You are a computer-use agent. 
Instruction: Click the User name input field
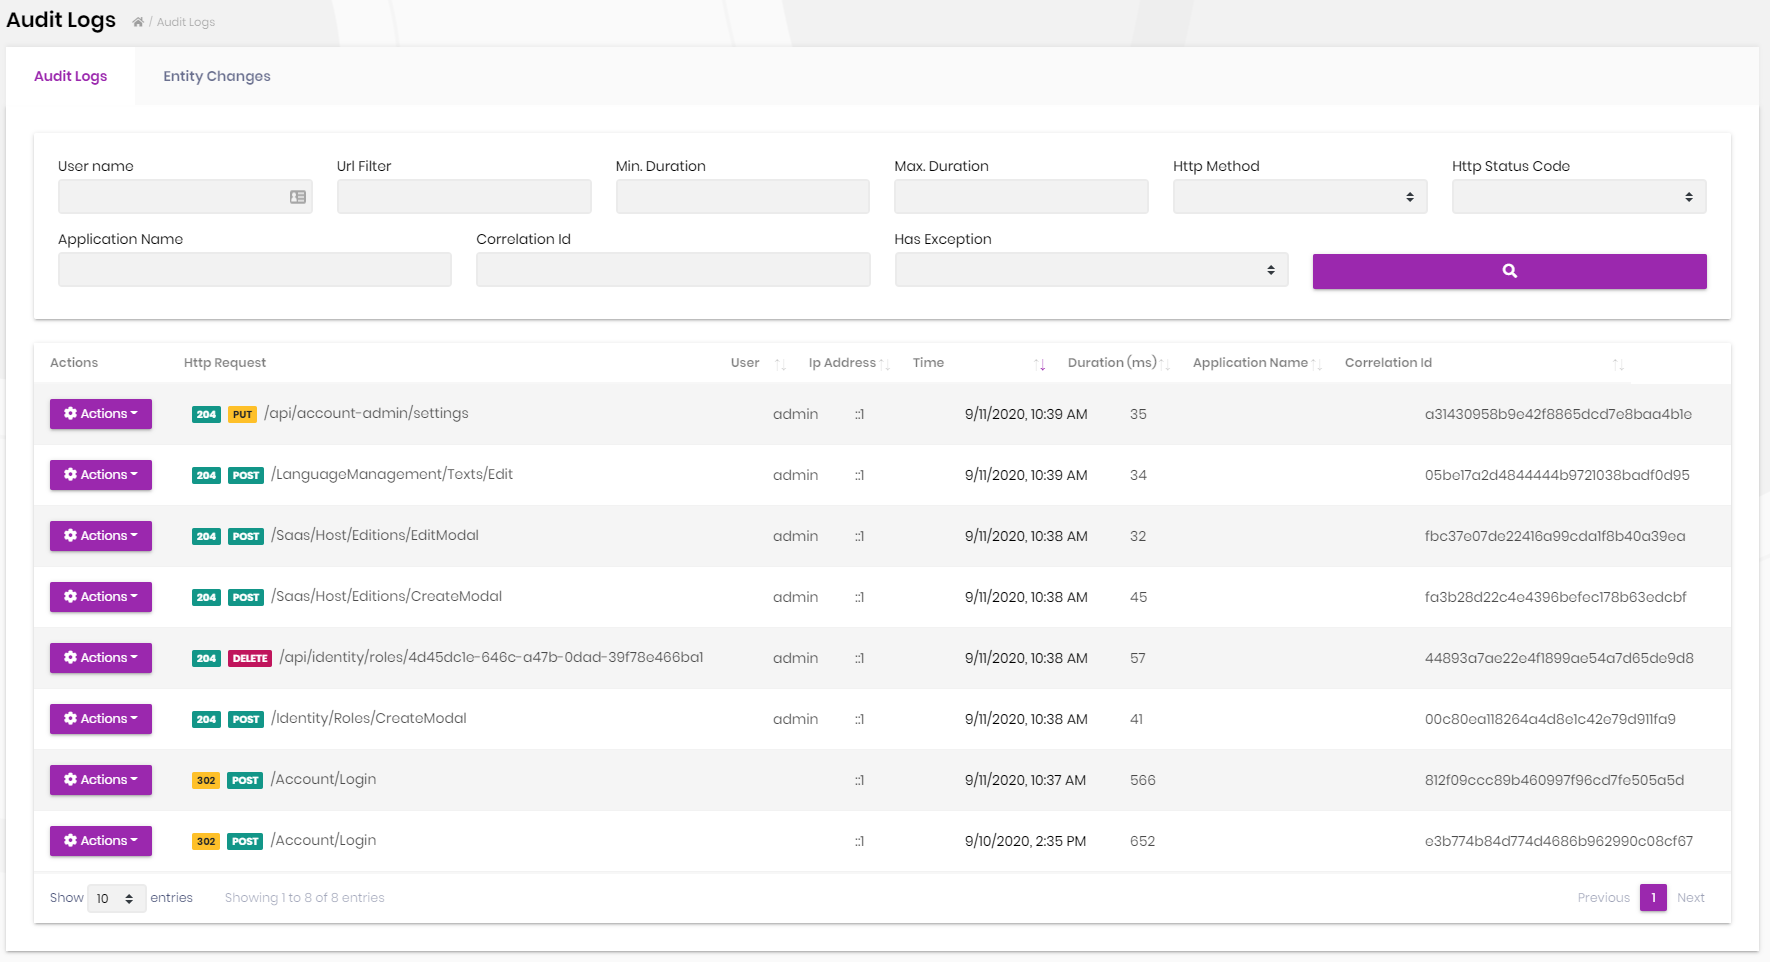pyautogui.click(x=185, y=197)
